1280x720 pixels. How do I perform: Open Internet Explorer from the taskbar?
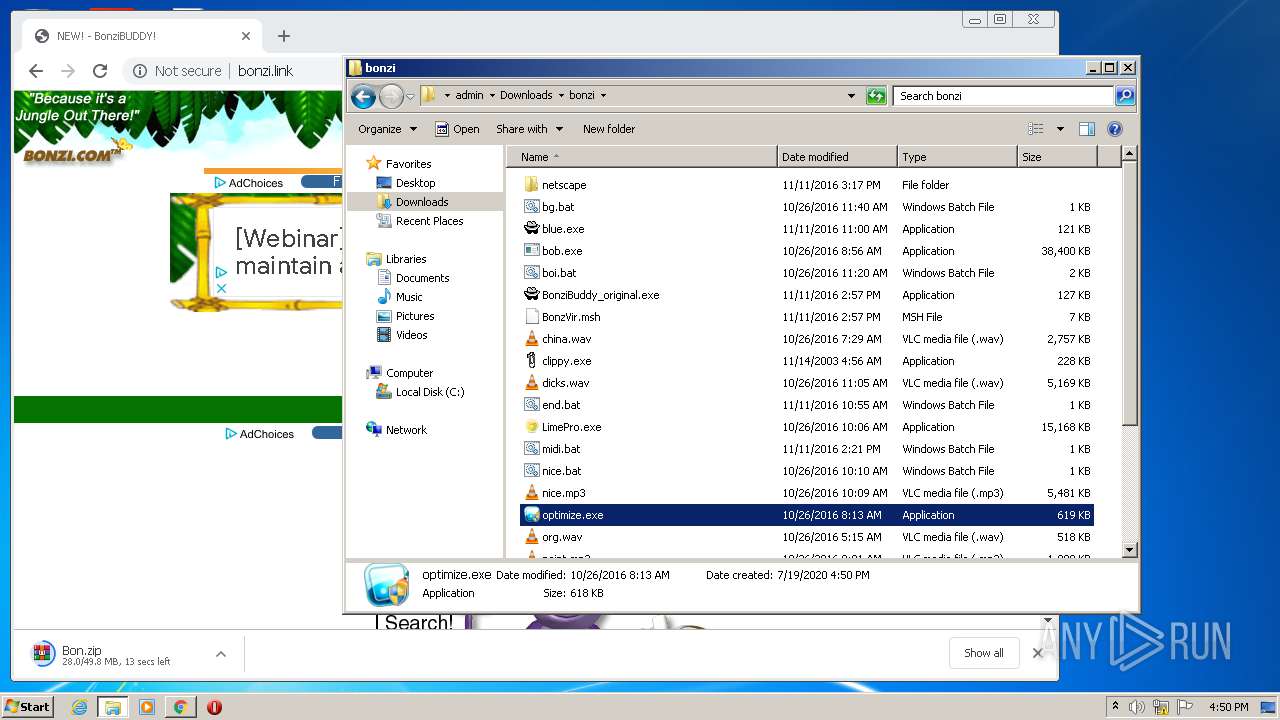tap(79, 707)
